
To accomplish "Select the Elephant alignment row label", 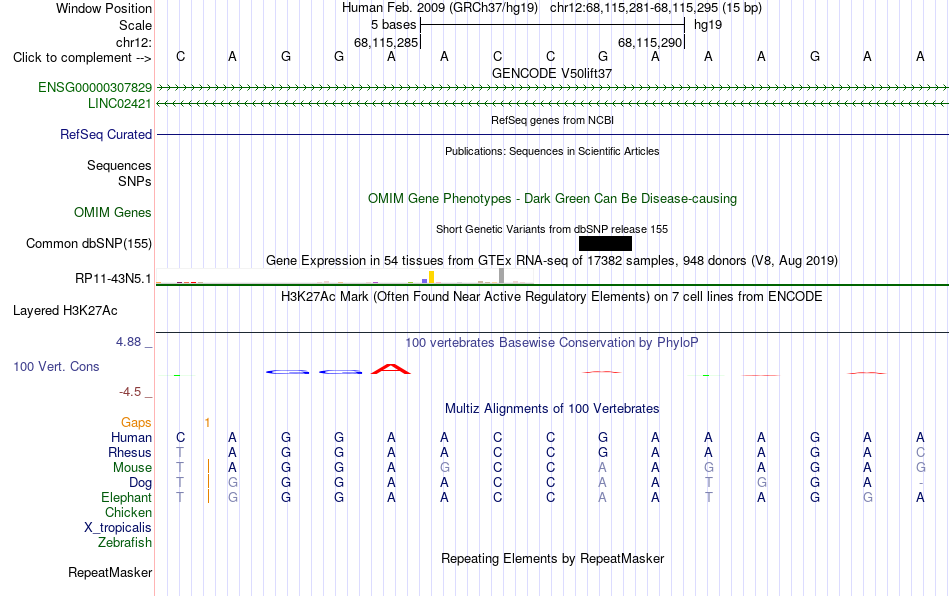I will click(x=126, y=497).
